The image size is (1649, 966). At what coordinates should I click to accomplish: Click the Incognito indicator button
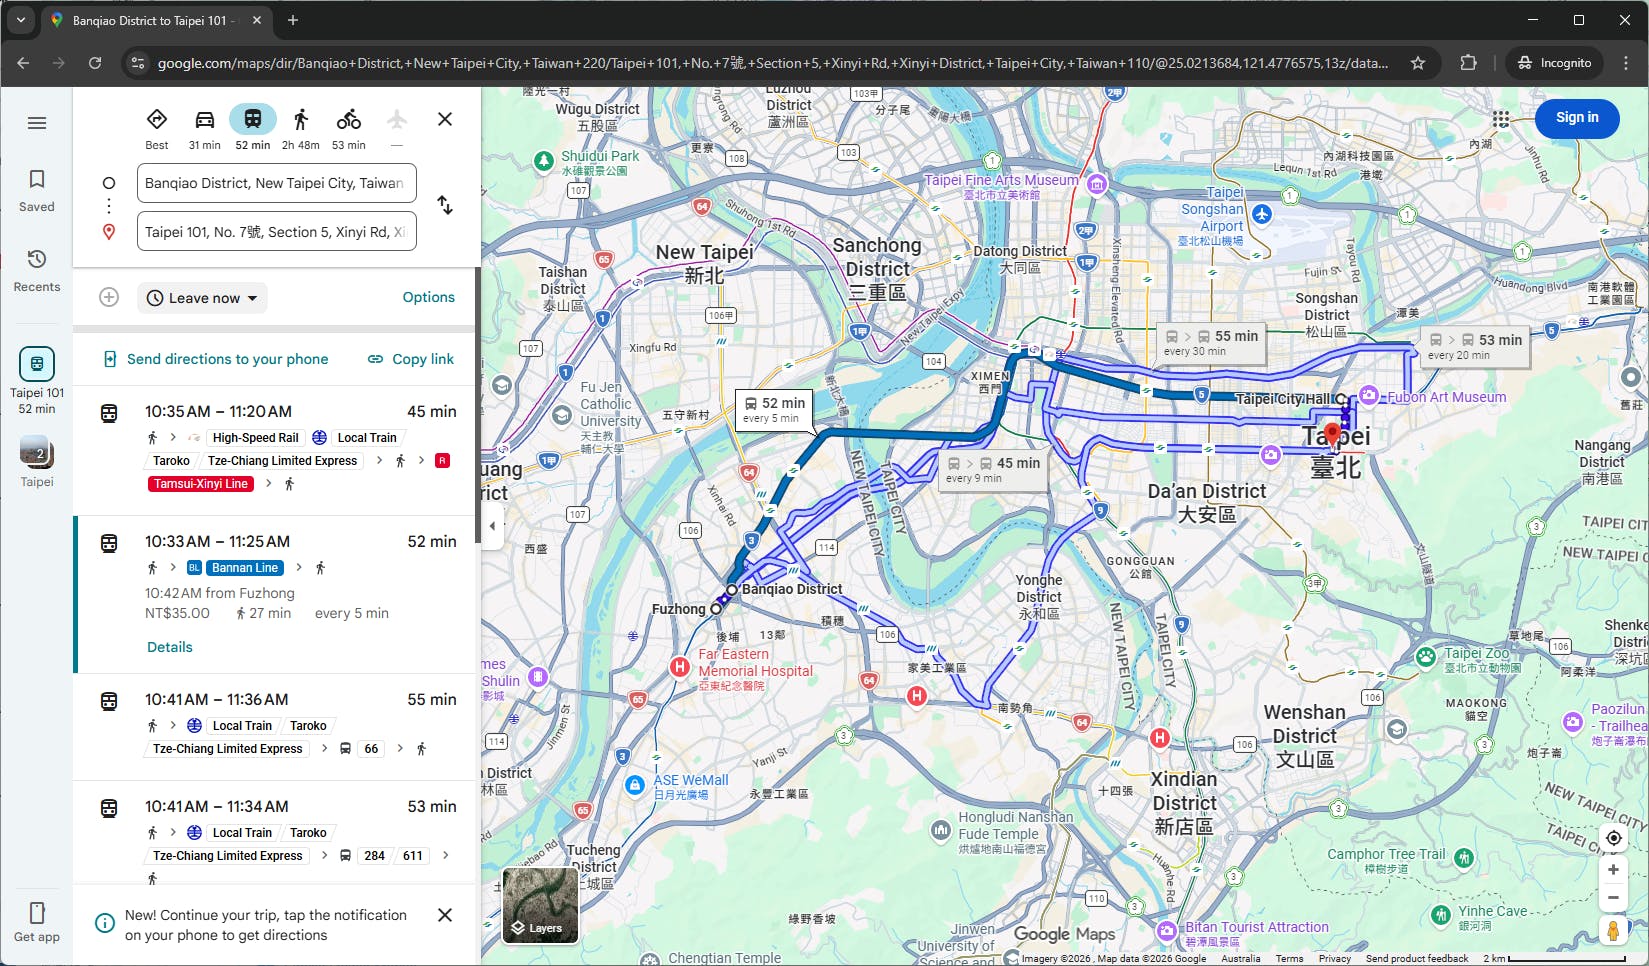coord(1554,63)
